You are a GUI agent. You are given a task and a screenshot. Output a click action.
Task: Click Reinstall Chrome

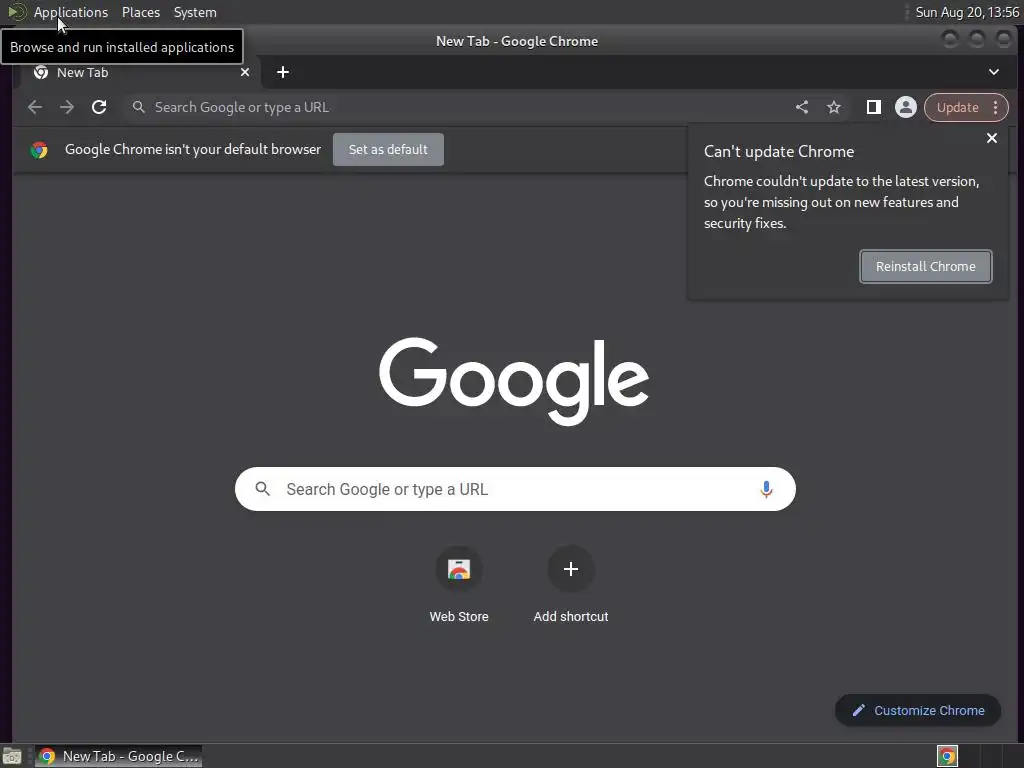[x=925, y=266]
